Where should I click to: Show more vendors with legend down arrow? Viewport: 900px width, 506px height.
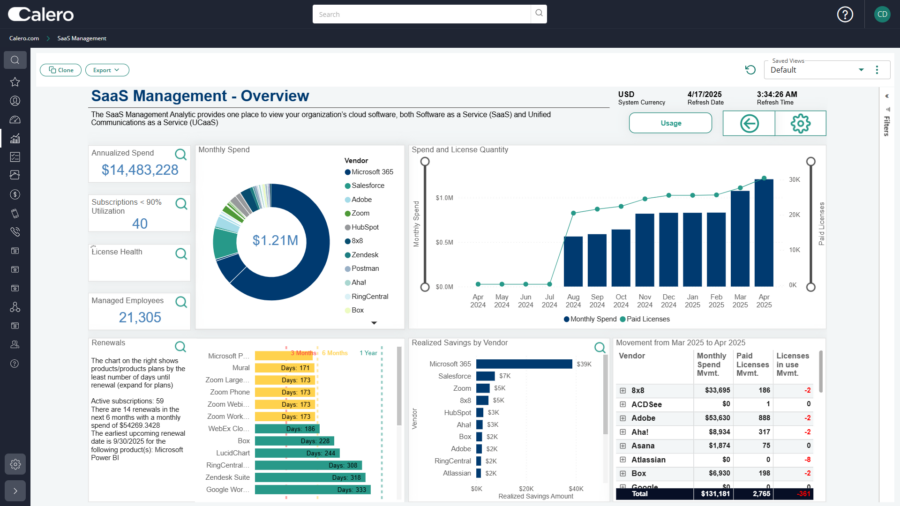point(374,323)
